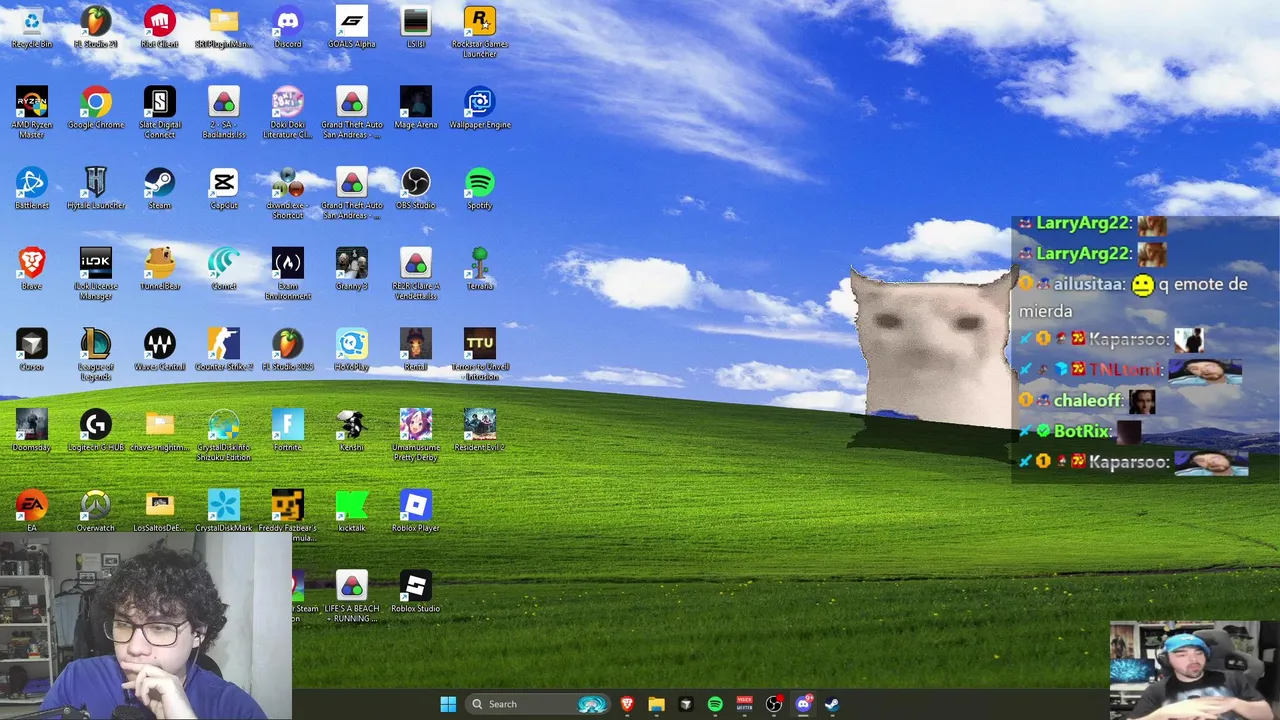Launch Terraria desktop shortcut

point(480,270)
